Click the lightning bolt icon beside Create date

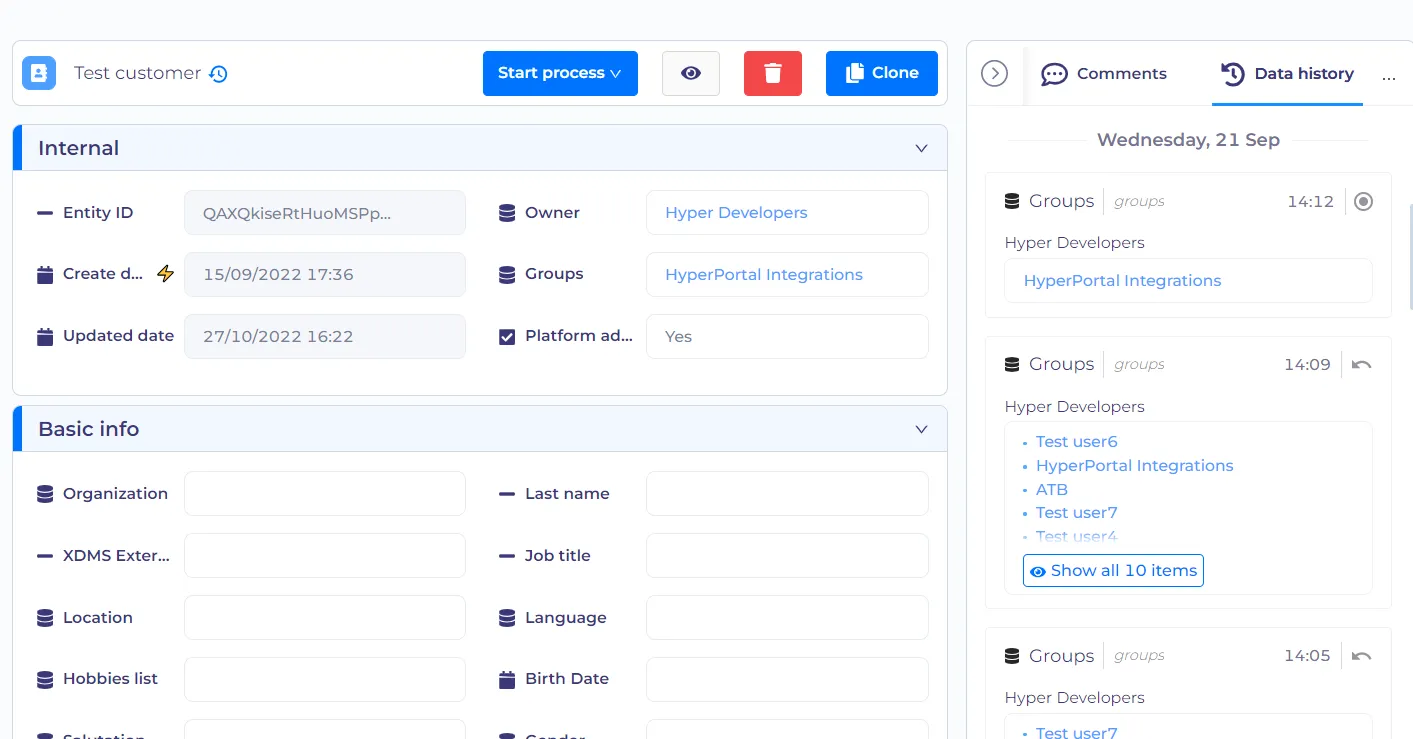pos(166,273)
